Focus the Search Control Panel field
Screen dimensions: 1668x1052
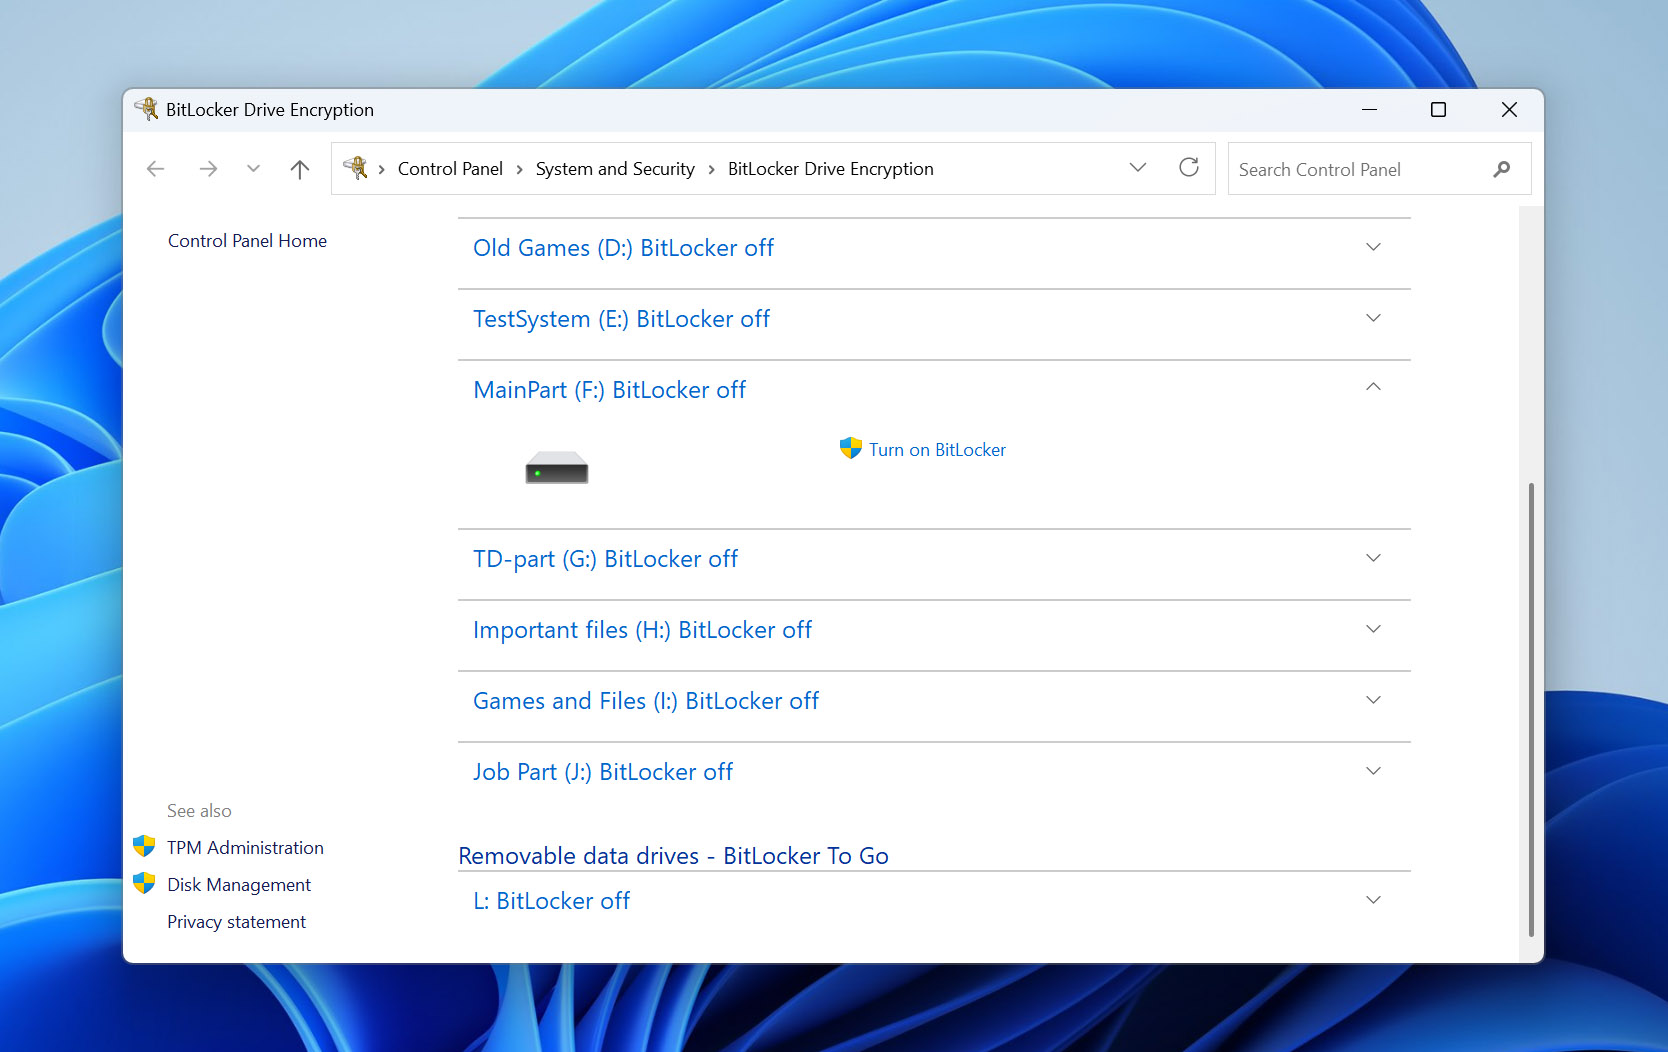pyautogui.click(x=1379, y=169)
